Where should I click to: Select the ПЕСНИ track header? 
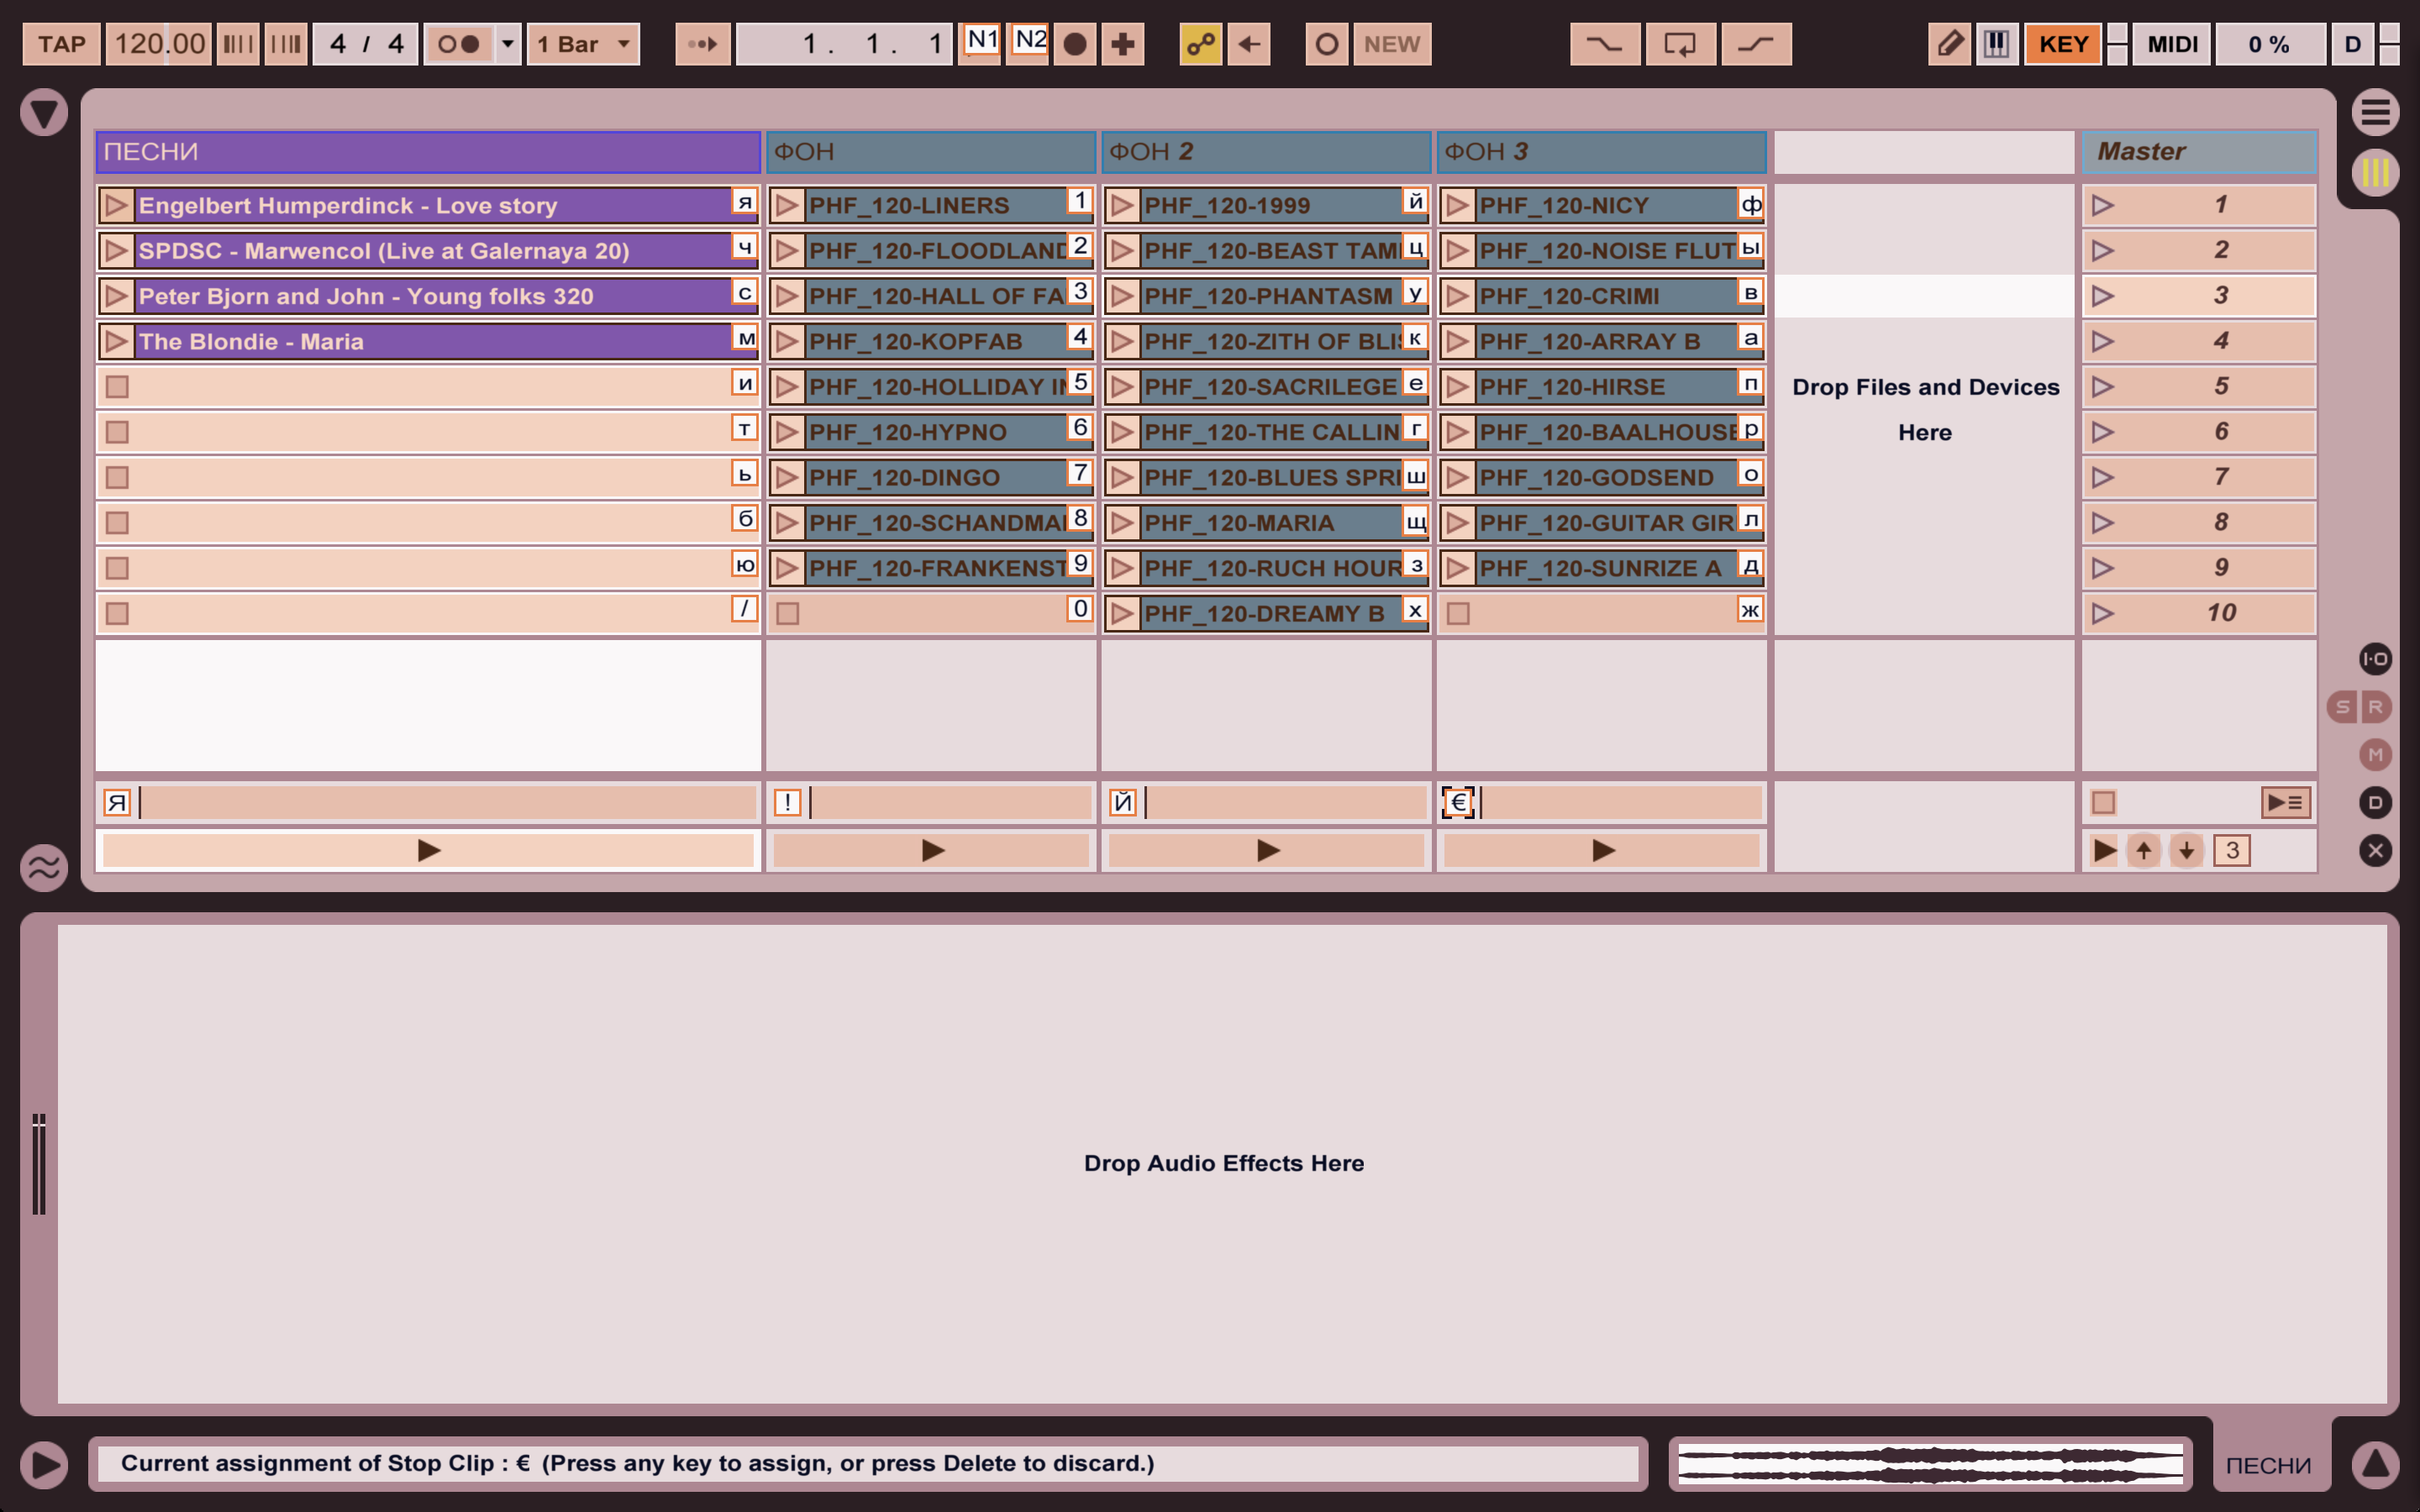427,152
